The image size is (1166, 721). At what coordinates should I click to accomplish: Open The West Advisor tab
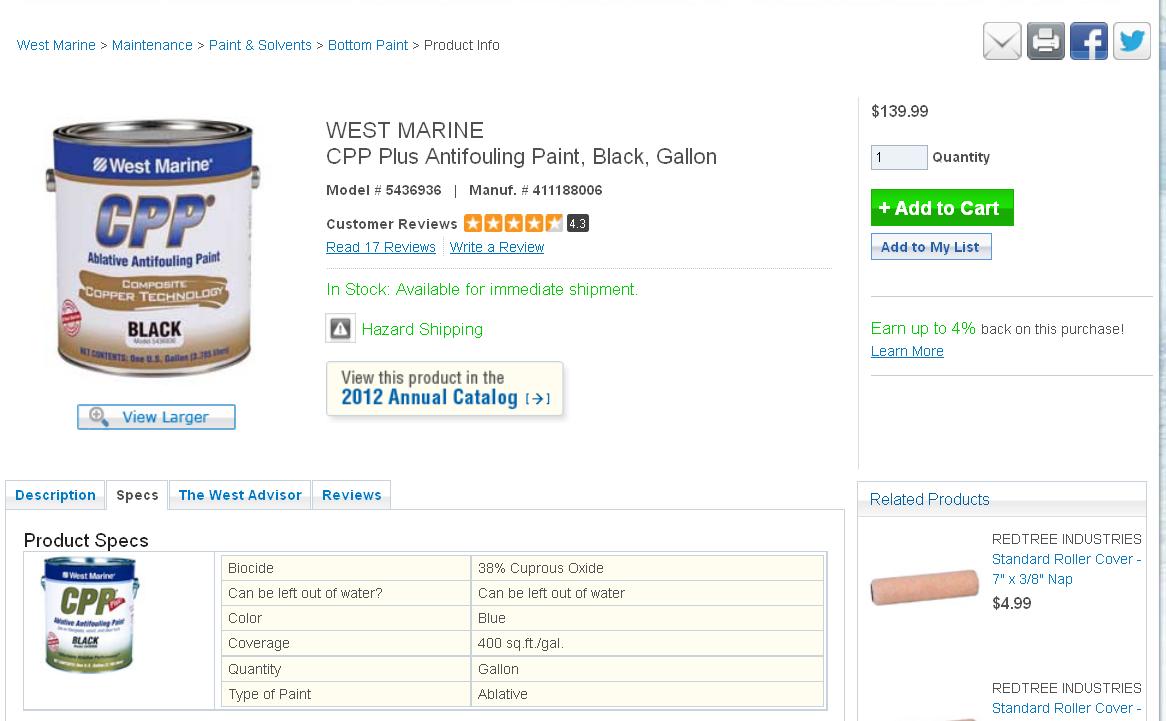click(x=240, y=495)
